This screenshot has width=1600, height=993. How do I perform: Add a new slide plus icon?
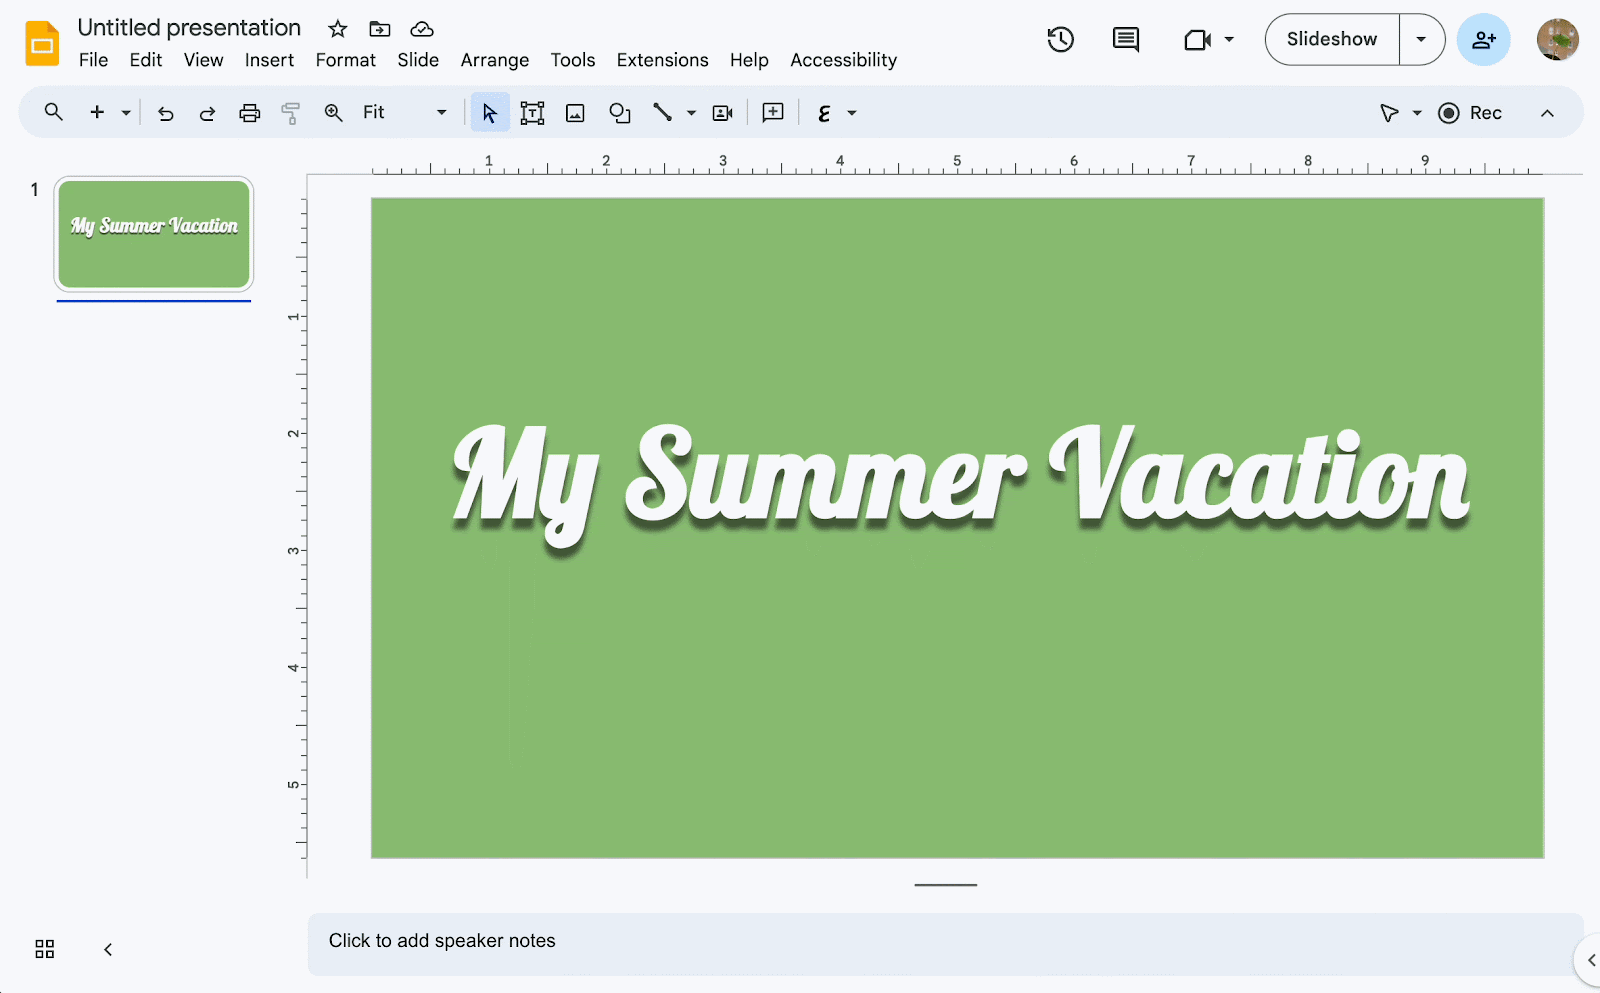click(97, 112)
